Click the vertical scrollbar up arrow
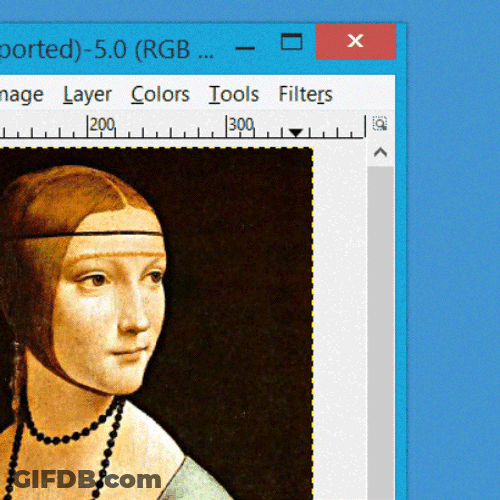This screenshot has height=500, width=500. 380,153
